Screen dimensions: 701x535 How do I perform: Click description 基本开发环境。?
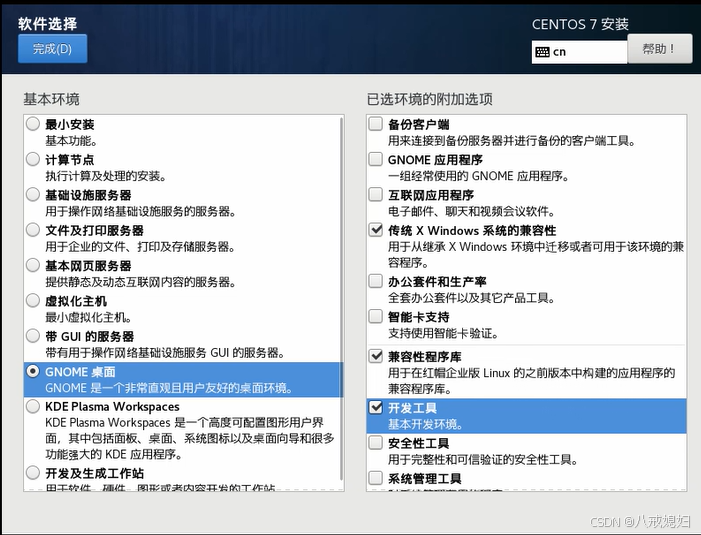pyautogui.click(x=425, y=425)
